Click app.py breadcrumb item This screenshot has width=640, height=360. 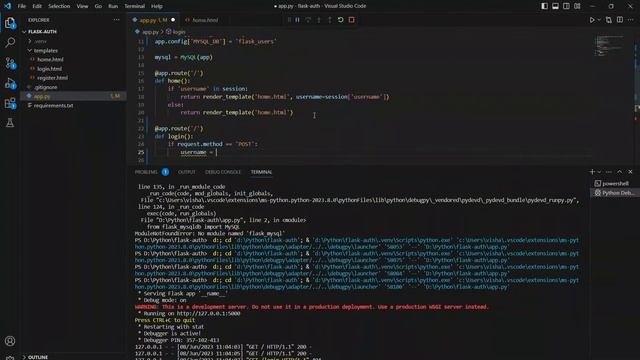coord(150,31)
